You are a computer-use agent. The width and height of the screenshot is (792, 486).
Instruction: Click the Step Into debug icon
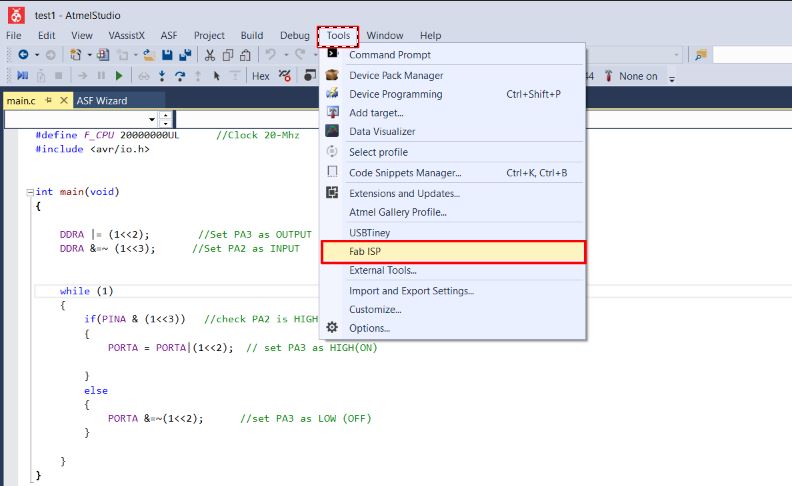[x=162, y=76]
